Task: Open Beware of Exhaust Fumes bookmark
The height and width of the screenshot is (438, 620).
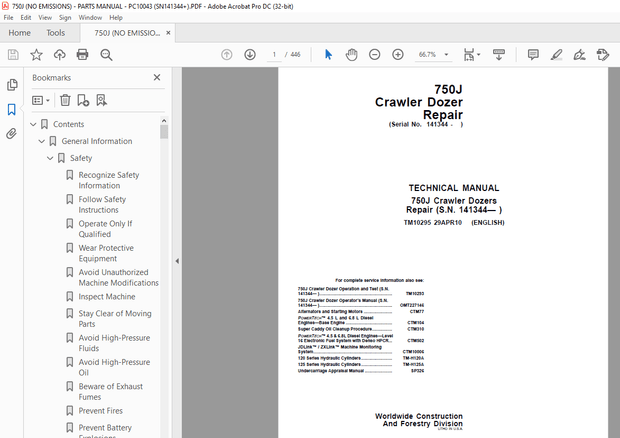Action: 110,392
